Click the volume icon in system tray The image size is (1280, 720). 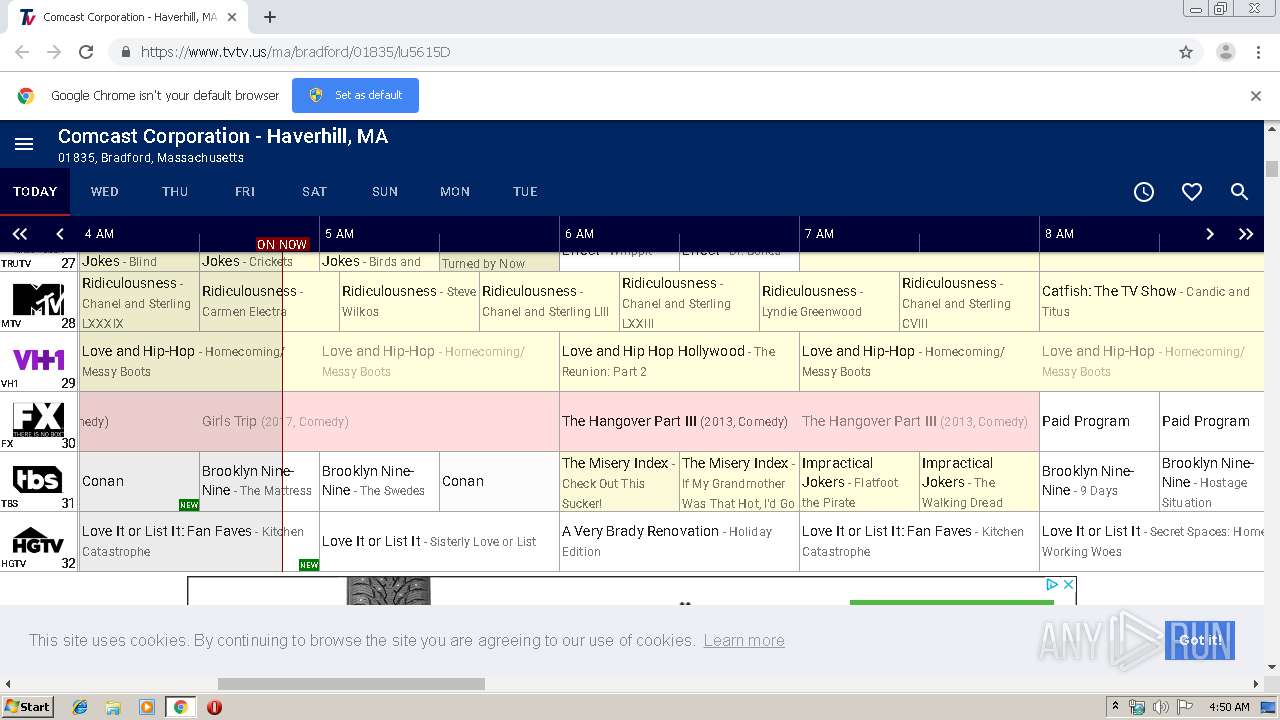click(1161, 707)
